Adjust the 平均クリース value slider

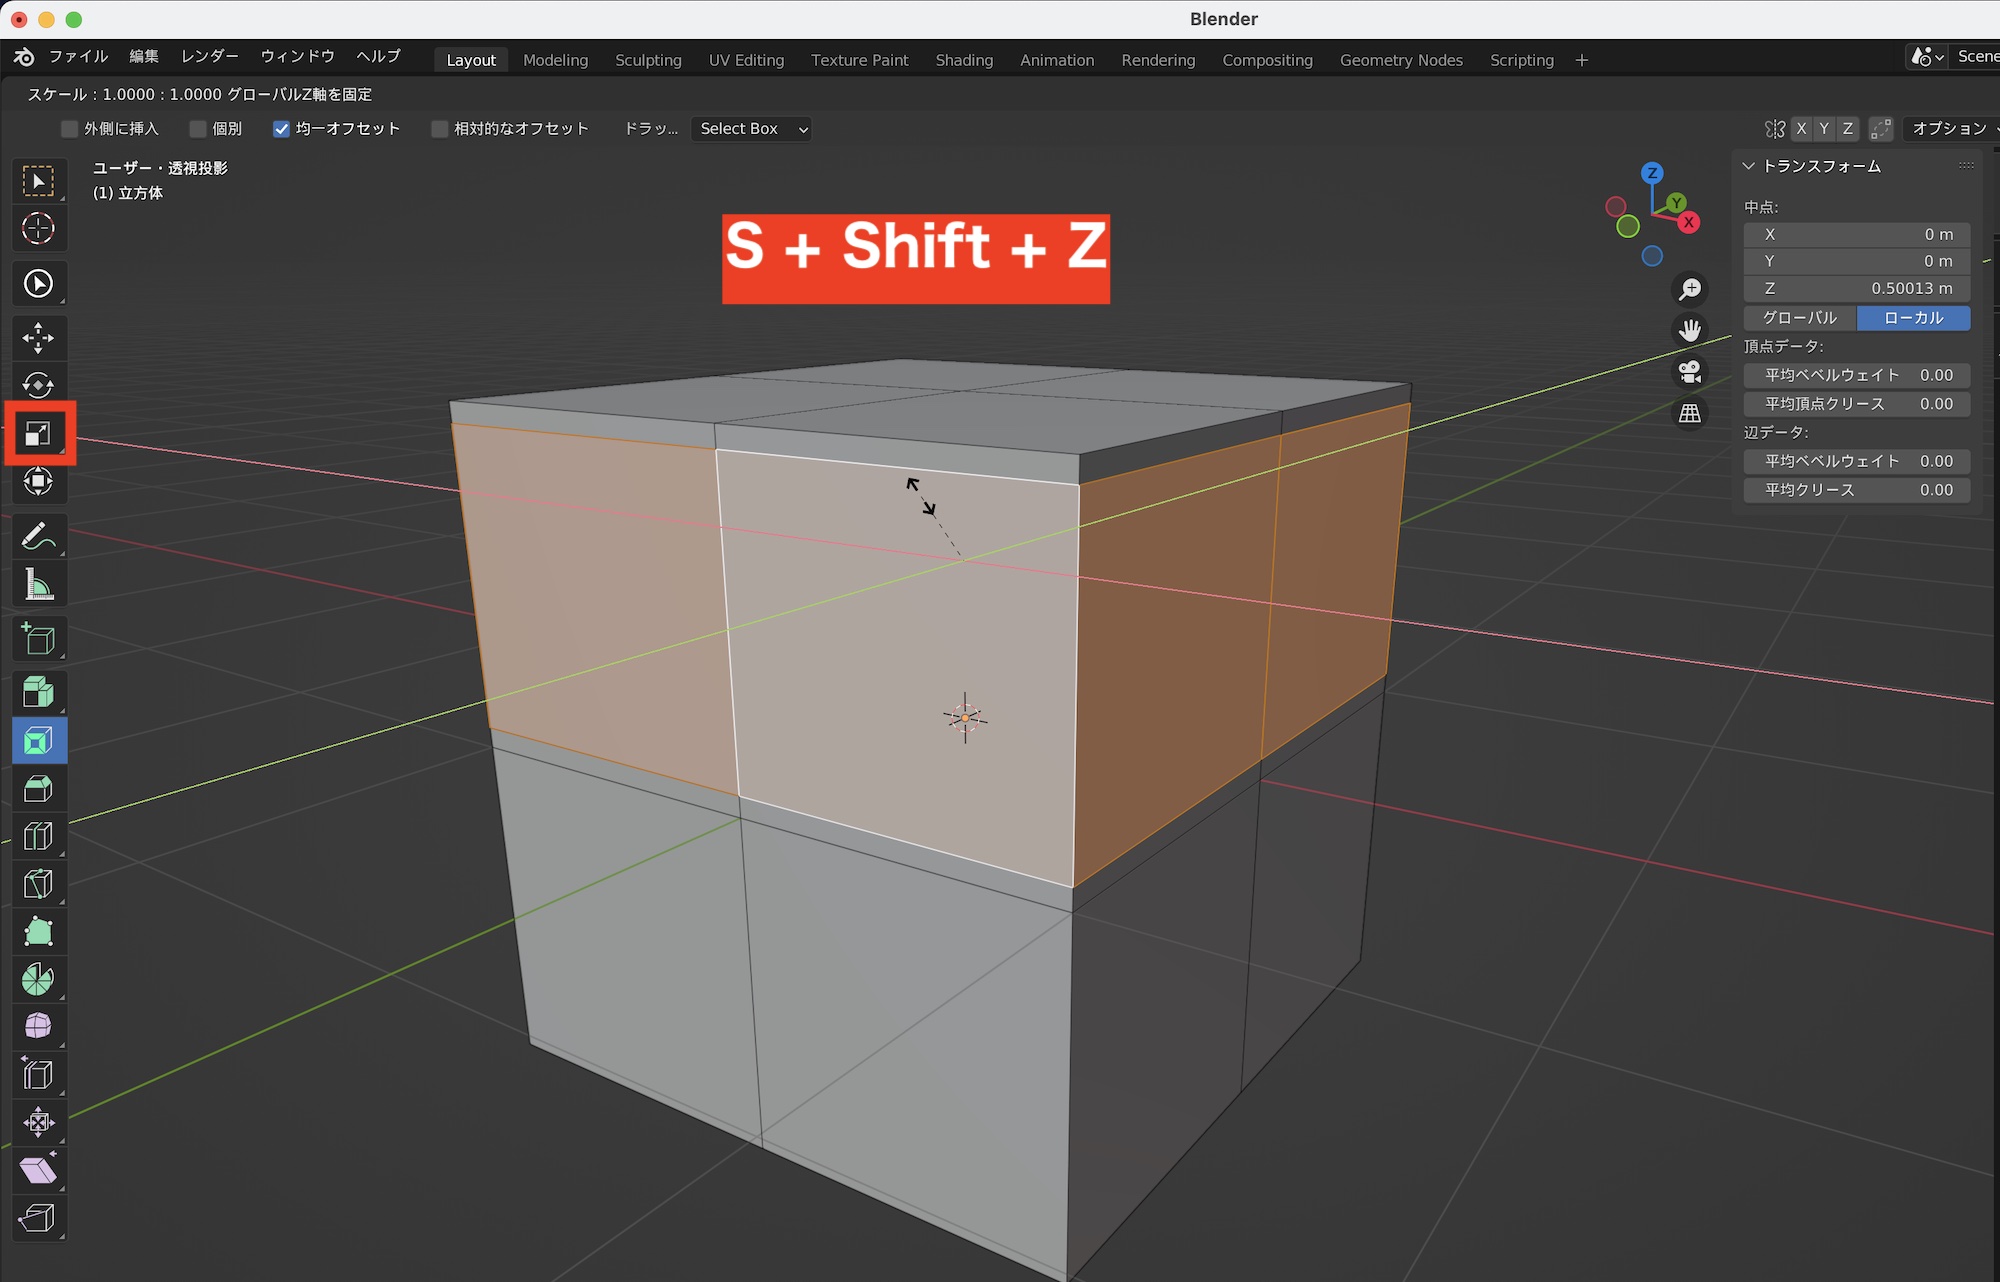tap(1857, 490)
